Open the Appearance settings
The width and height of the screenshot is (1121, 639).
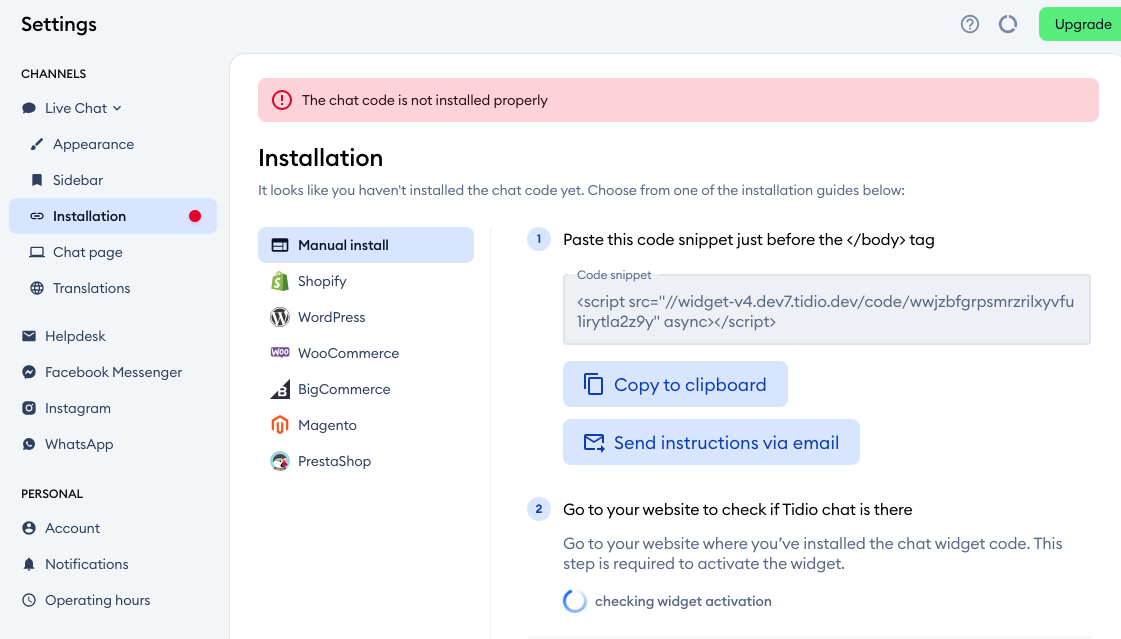(x=93, y=144)
